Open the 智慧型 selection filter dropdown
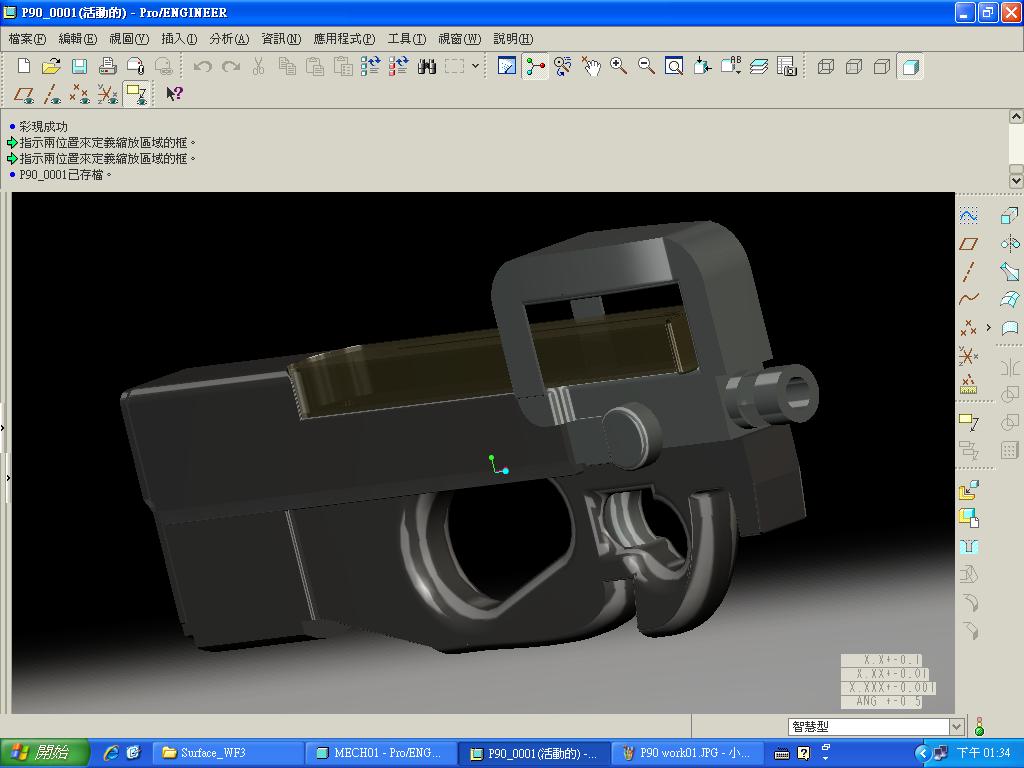This screenshot has height=768, width=1024. tap(957, 726)
